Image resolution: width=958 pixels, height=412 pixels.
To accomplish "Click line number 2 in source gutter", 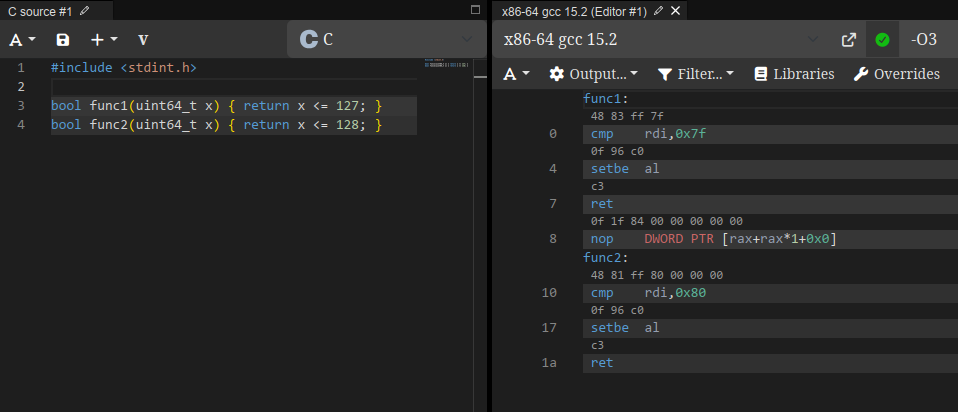I will tap(21, 86).
